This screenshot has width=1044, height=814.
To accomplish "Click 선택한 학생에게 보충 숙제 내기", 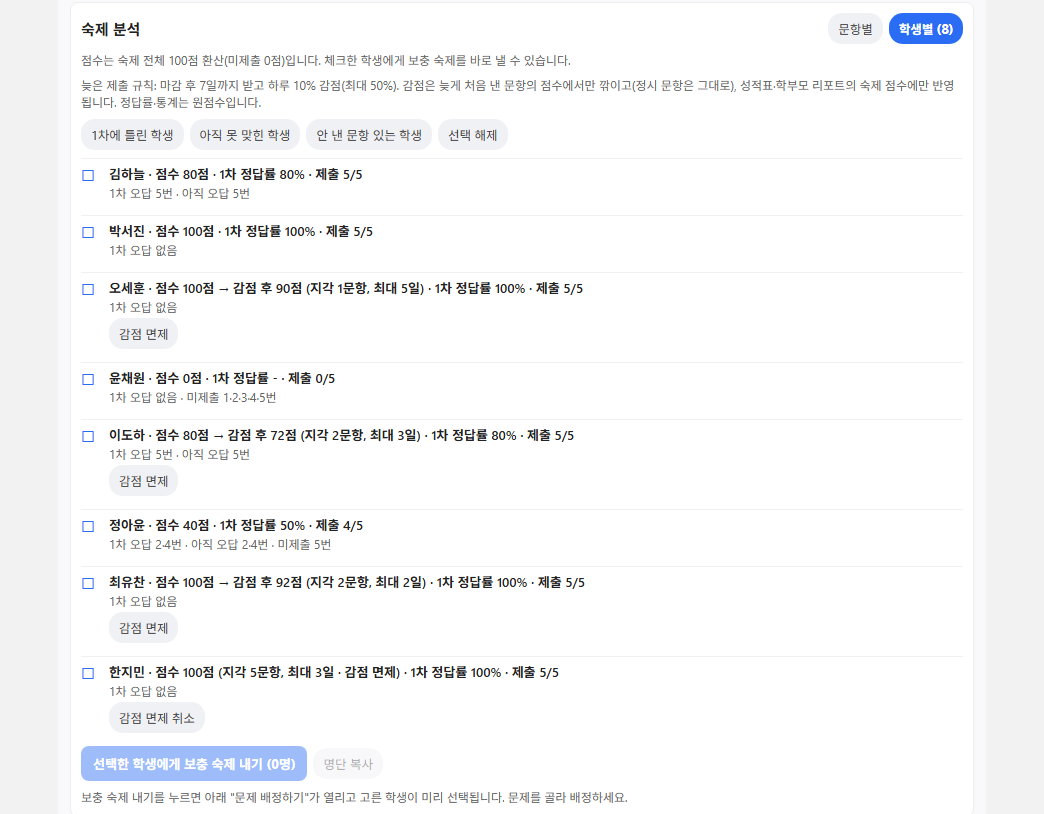I will click(x=194, y=763).
